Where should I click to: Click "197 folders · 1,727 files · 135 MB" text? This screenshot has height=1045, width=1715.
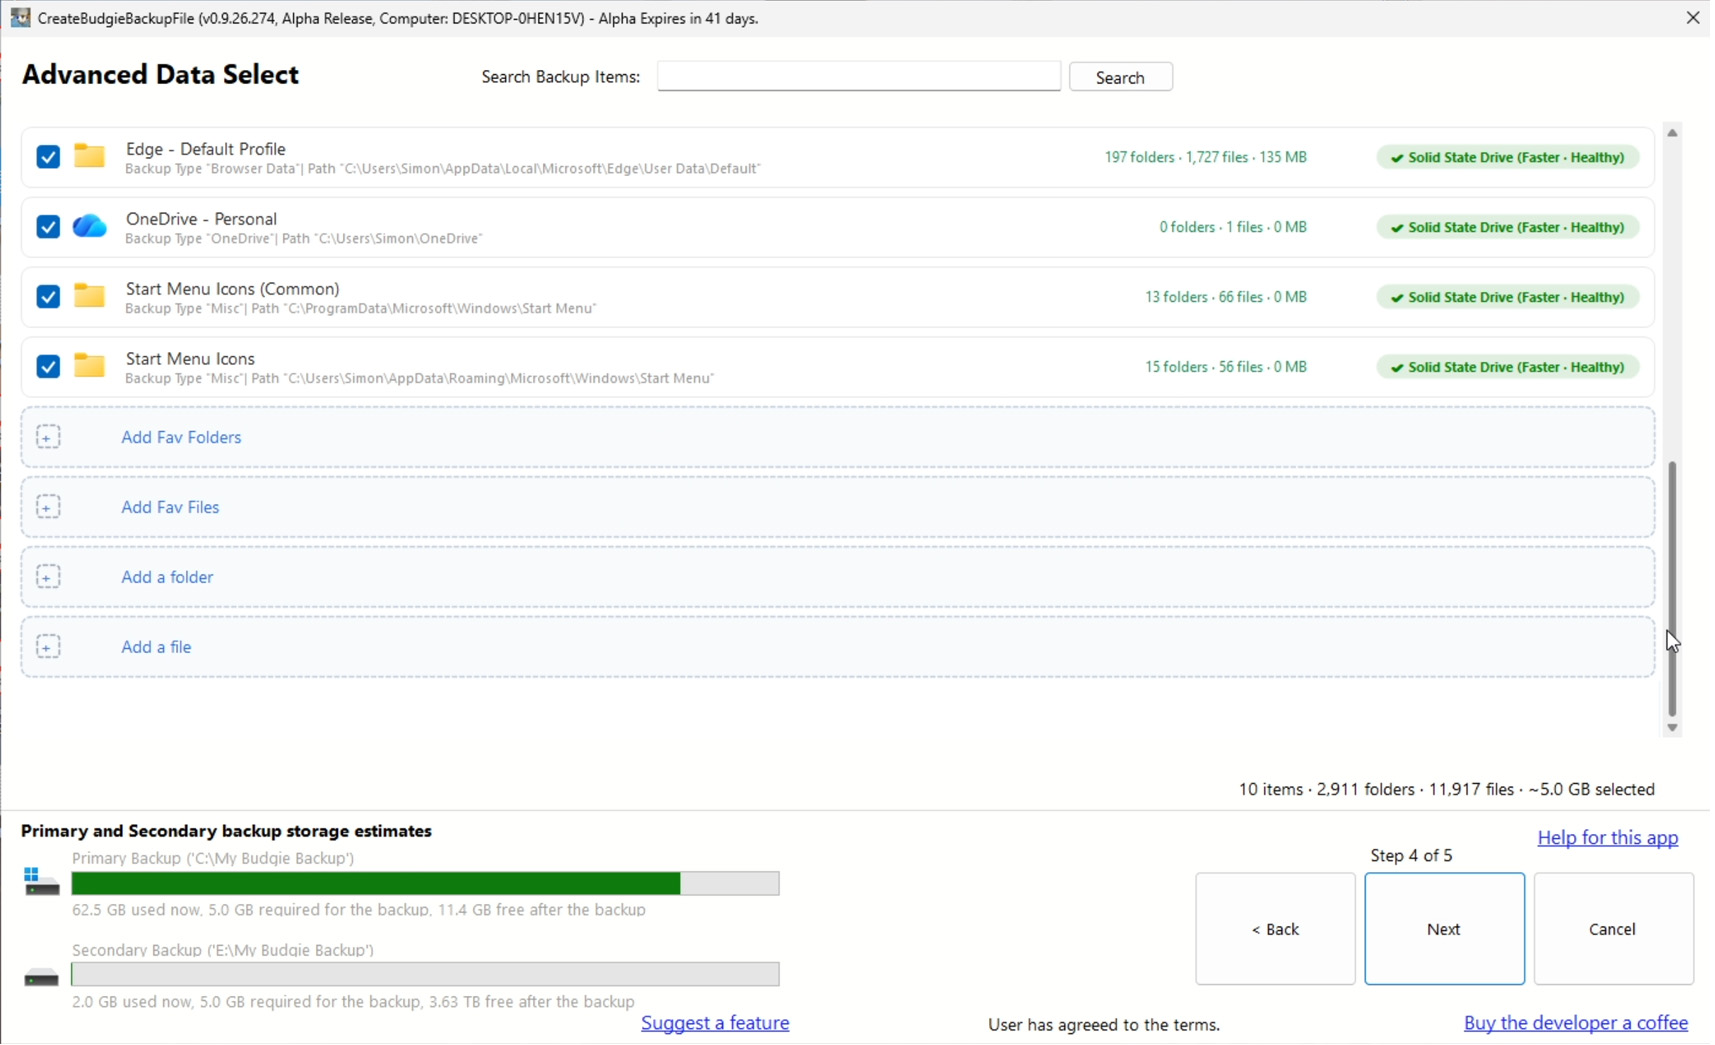point(1205,157)
